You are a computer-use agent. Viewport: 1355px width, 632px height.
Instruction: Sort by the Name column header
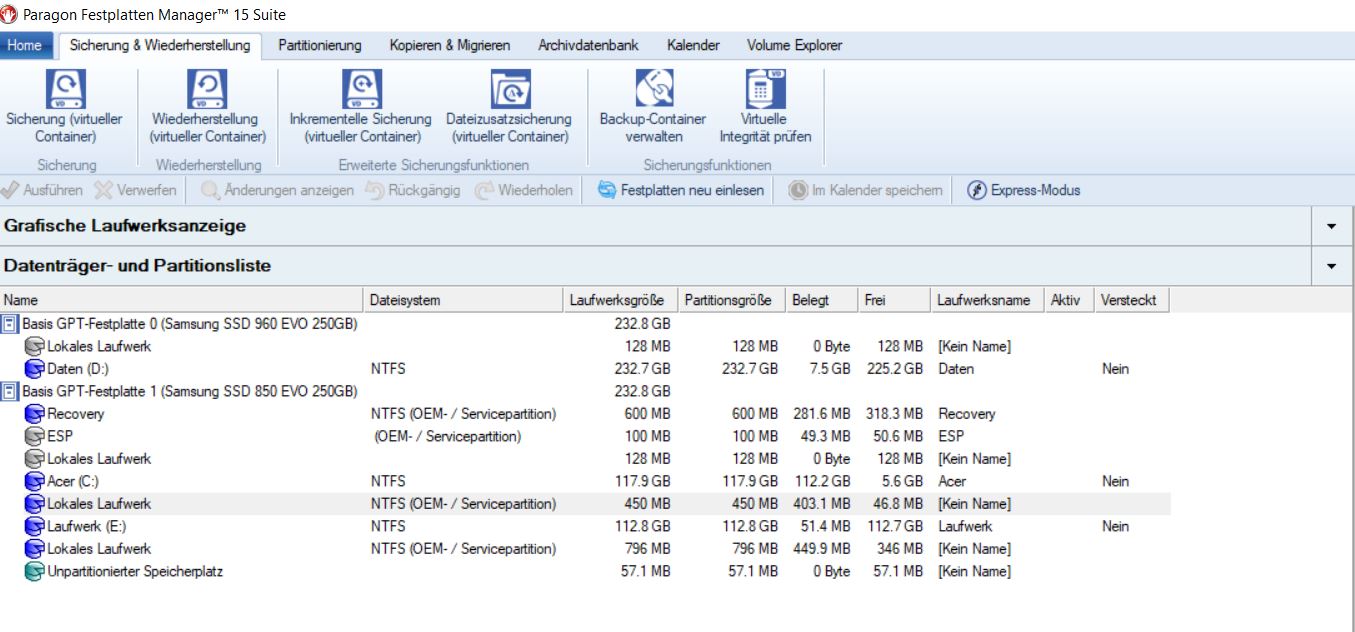(181, 300)
